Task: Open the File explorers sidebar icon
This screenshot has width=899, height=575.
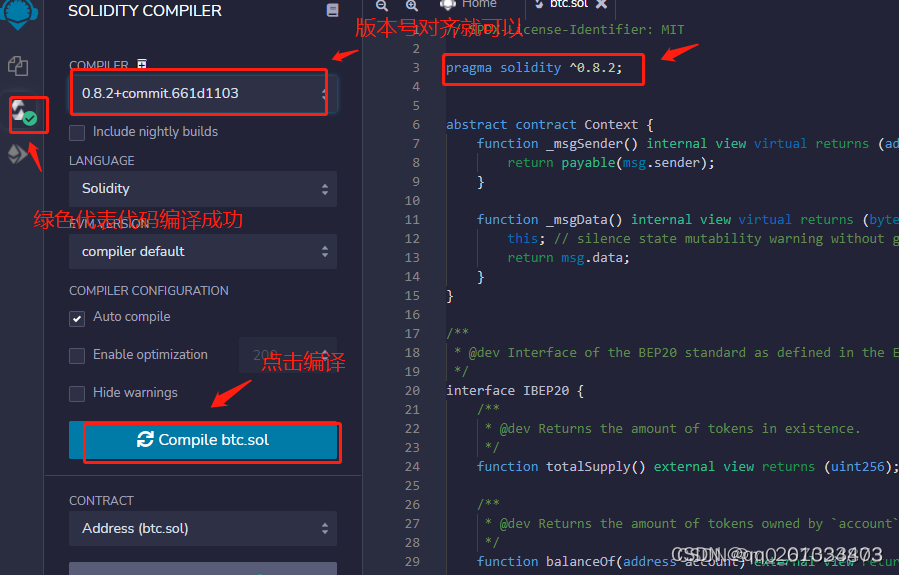Action: (x=18, y=66)
